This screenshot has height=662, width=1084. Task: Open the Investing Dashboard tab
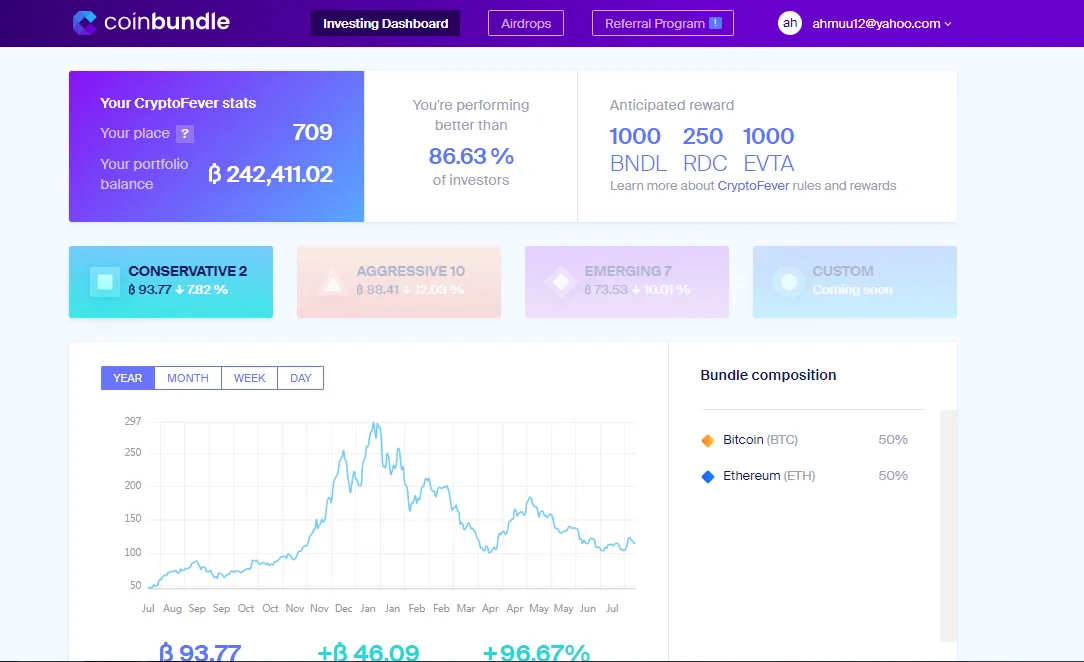click(x=385, y=23)
